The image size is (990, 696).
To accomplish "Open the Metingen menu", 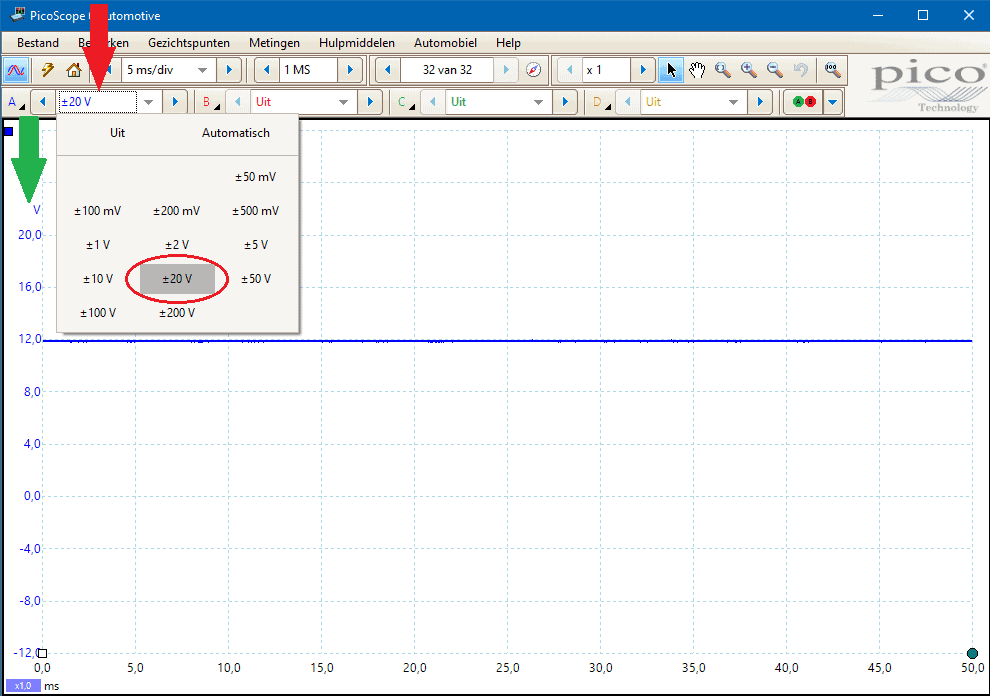I will tap(274, 43).
